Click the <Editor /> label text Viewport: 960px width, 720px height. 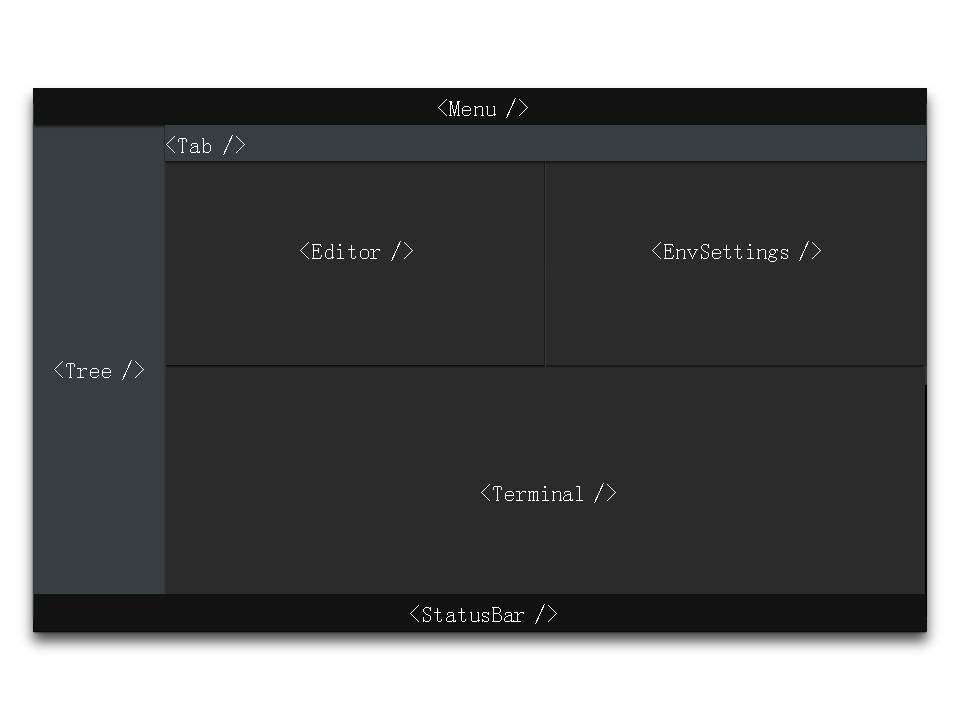356,252
